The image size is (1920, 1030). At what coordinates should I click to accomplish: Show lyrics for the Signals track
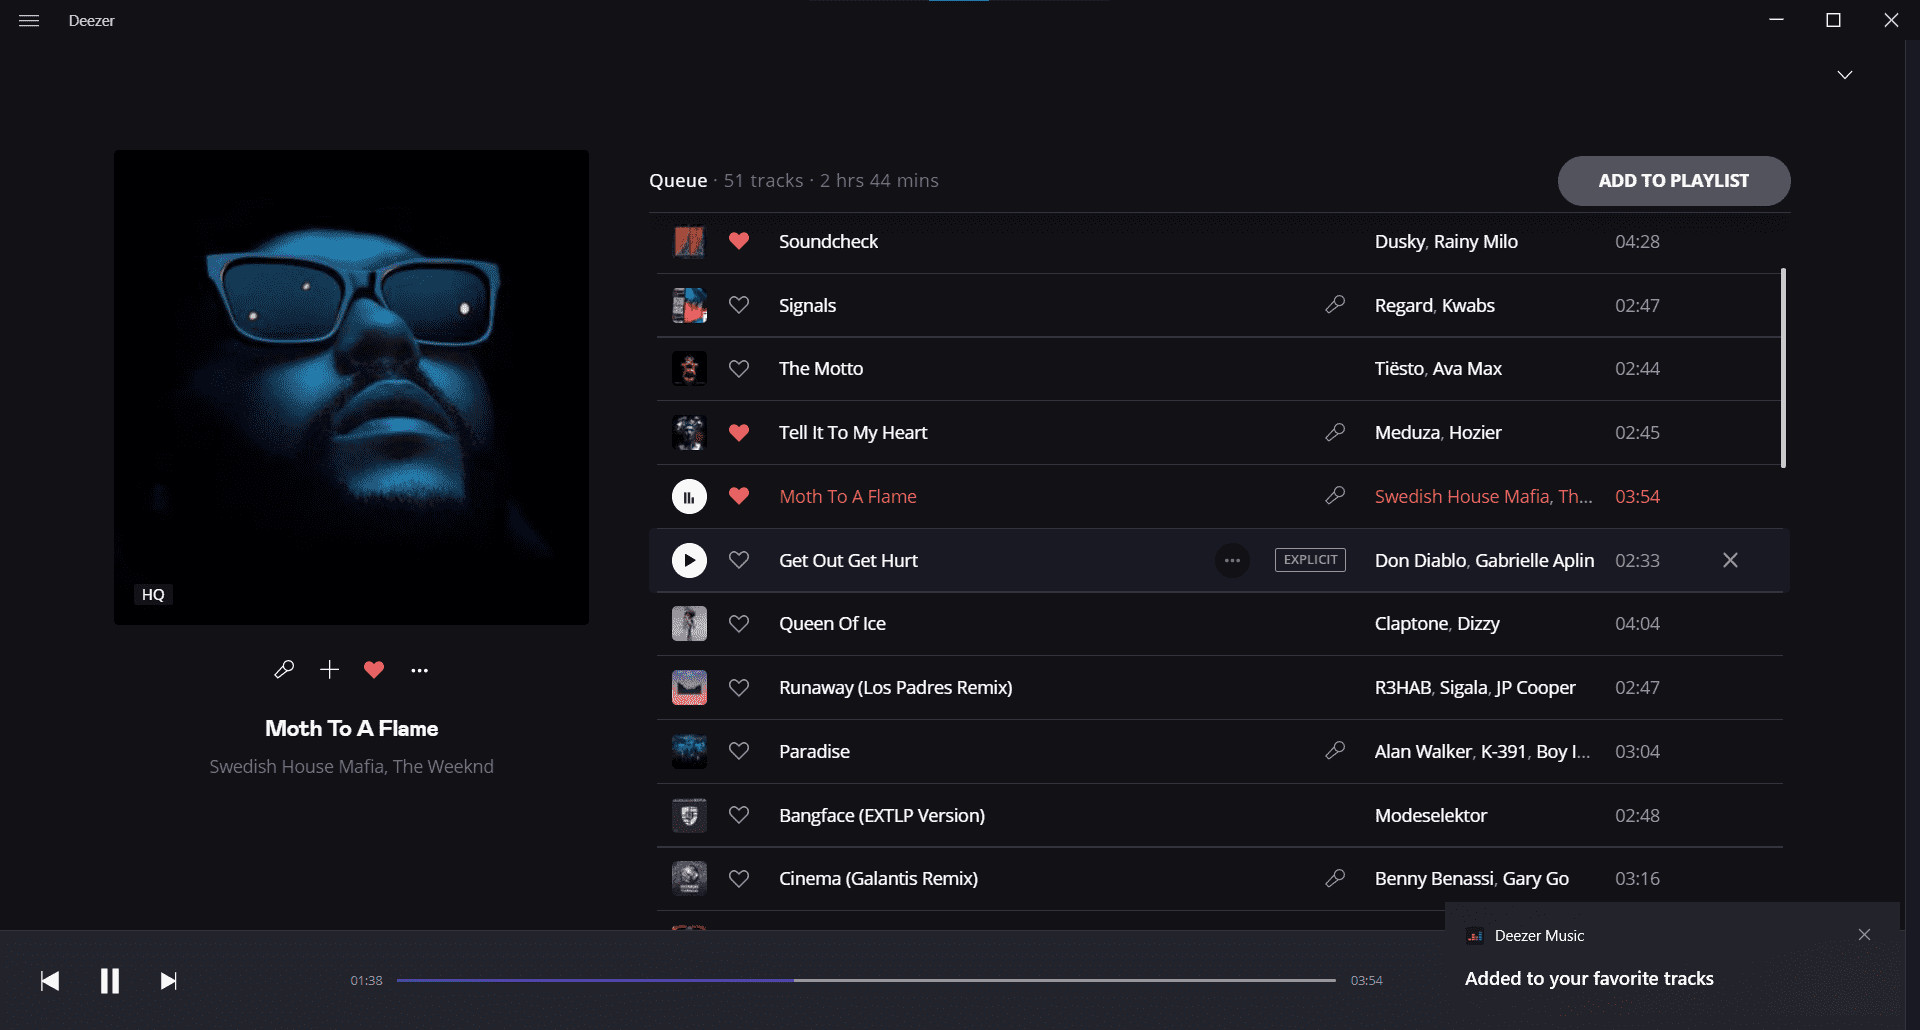1335,304
